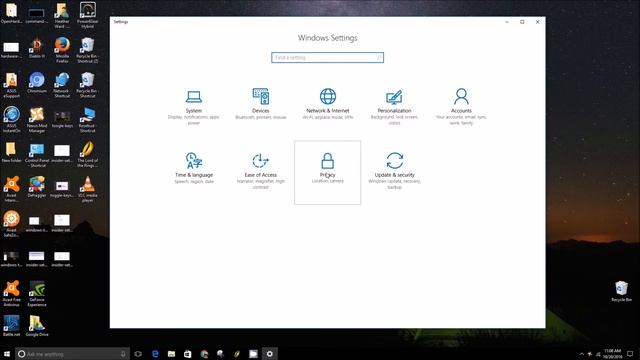Select the GeForce Experience desktop icon

click(37, 294)
